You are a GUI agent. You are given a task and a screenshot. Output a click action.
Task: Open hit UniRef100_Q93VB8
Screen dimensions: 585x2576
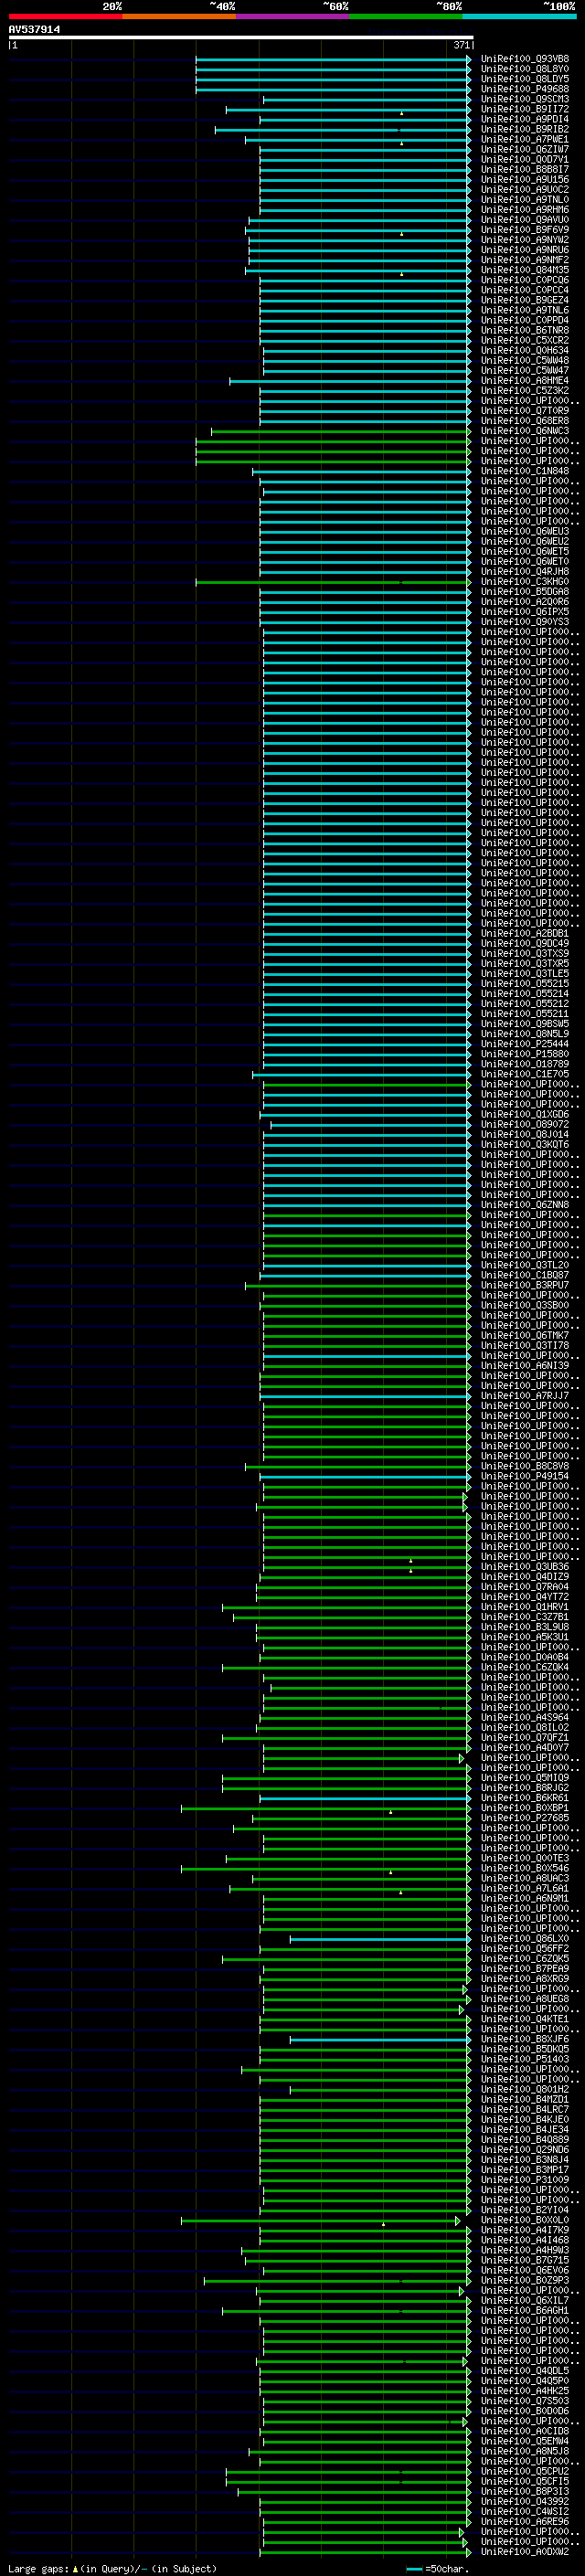point(524,59)
